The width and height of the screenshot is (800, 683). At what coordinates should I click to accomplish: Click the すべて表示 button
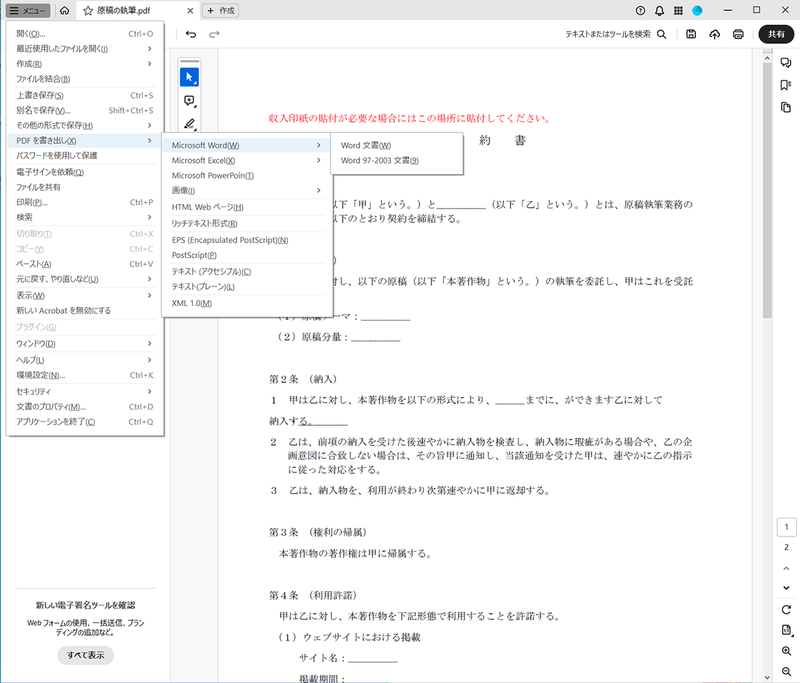click(85, 655)
